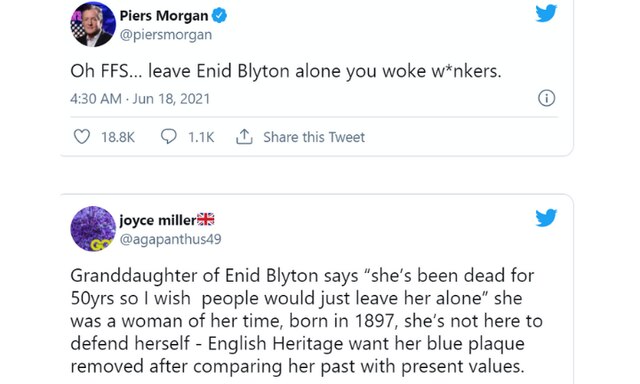Viewport: 640px width, 384px height.
Task: Click the 18.8K likes count
Action: click(x=118, y=137)
